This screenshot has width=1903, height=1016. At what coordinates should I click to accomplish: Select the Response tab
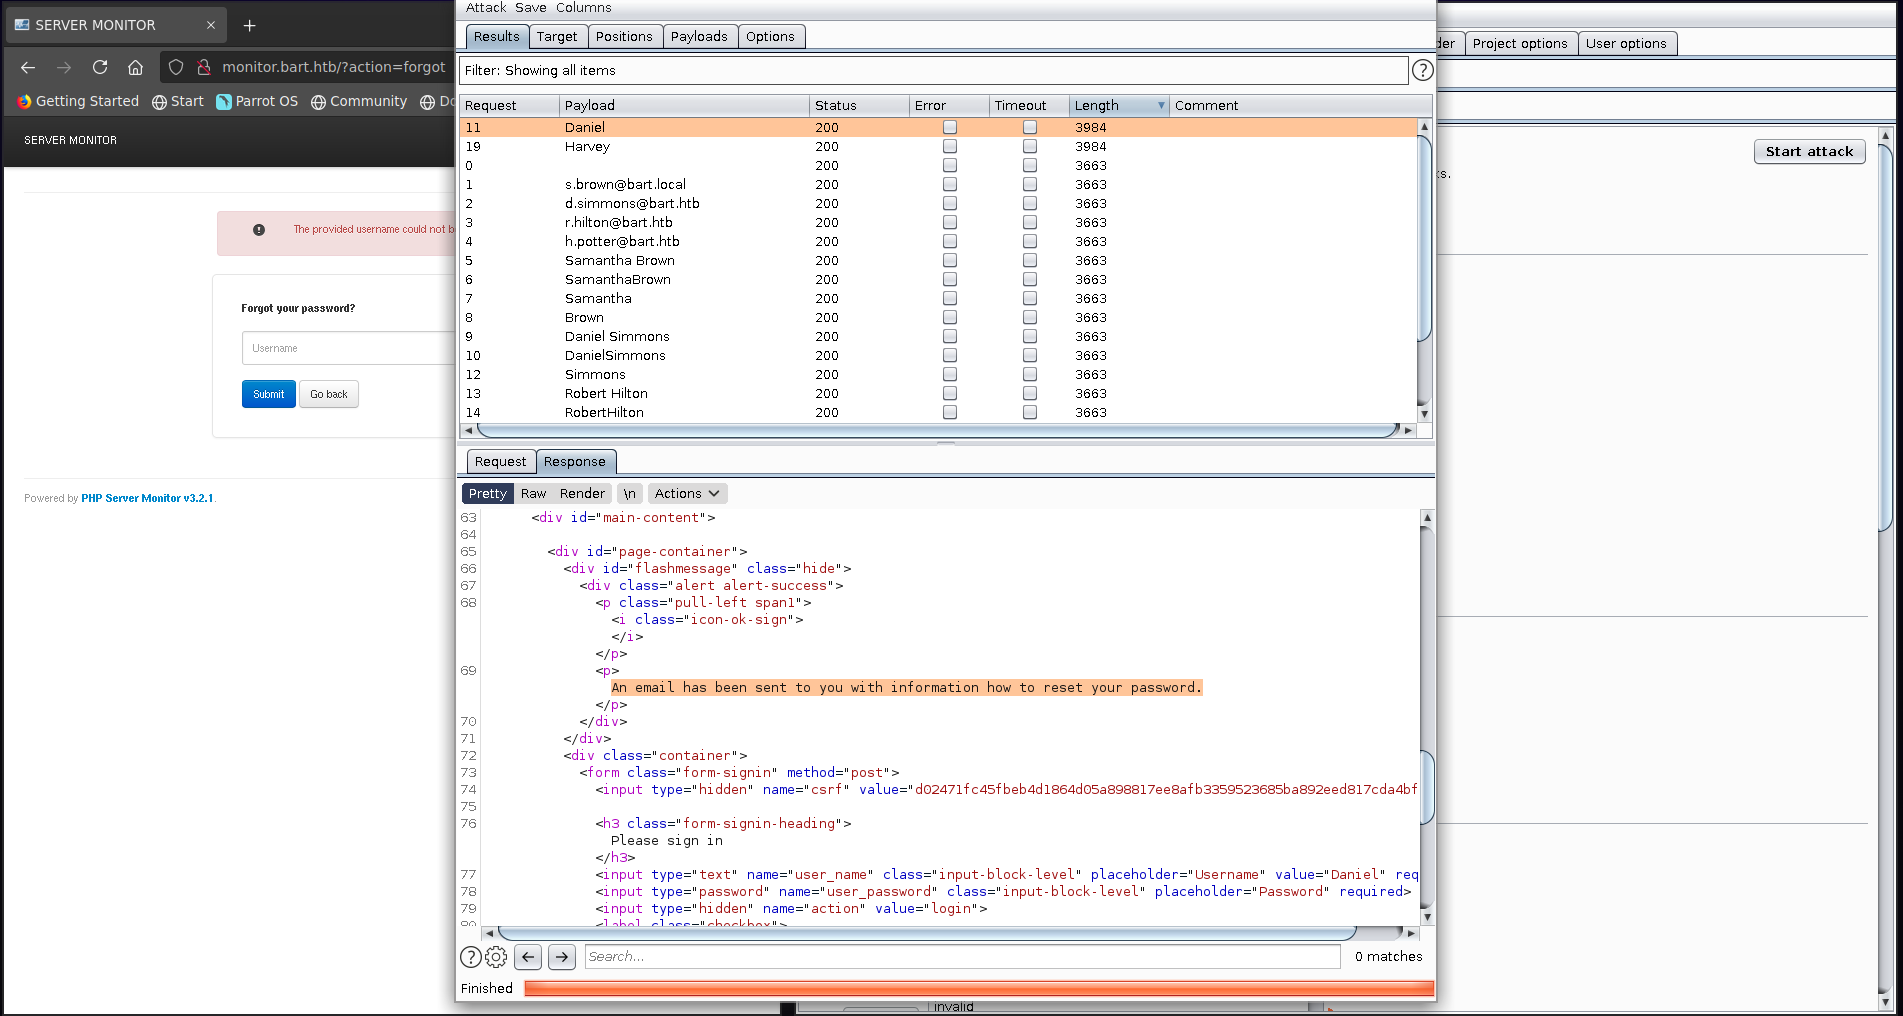tap(575, 461)
